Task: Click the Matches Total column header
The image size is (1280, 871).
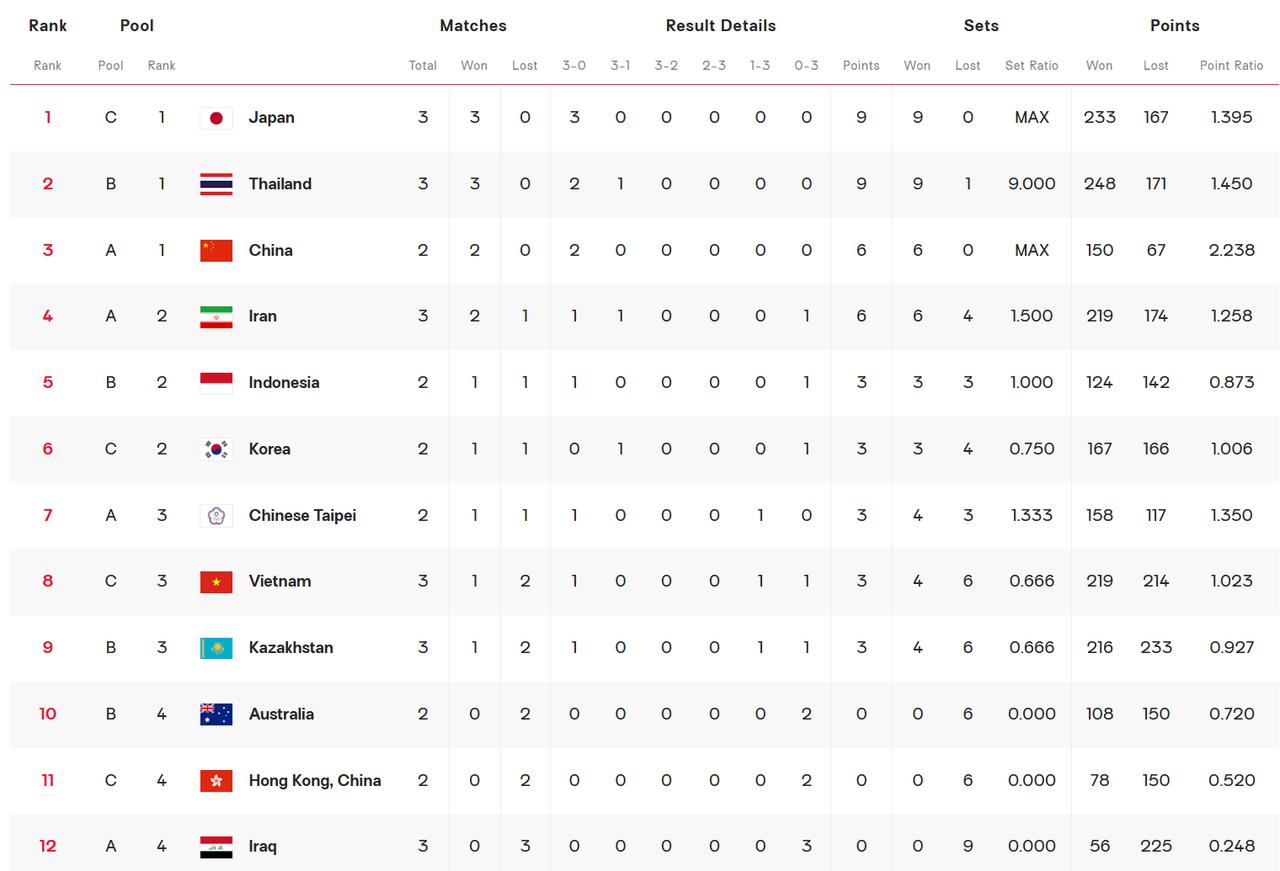Action: click(x=423, y=65)
